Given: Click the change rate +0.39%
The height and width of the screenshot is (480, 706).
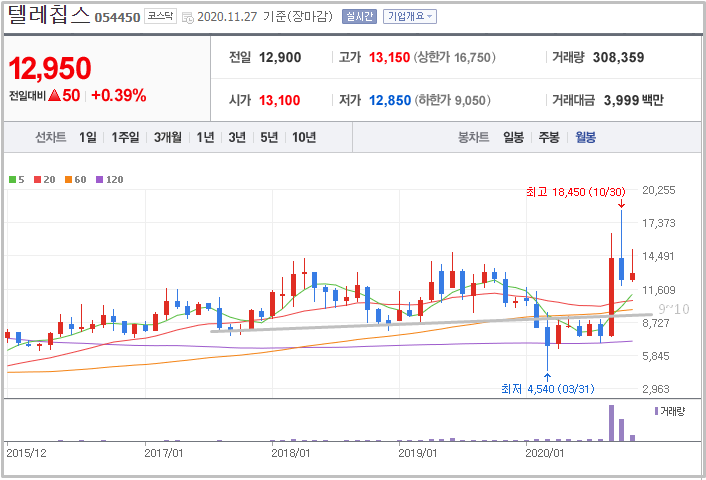Looking at the screenshot, I should (119, 95).
